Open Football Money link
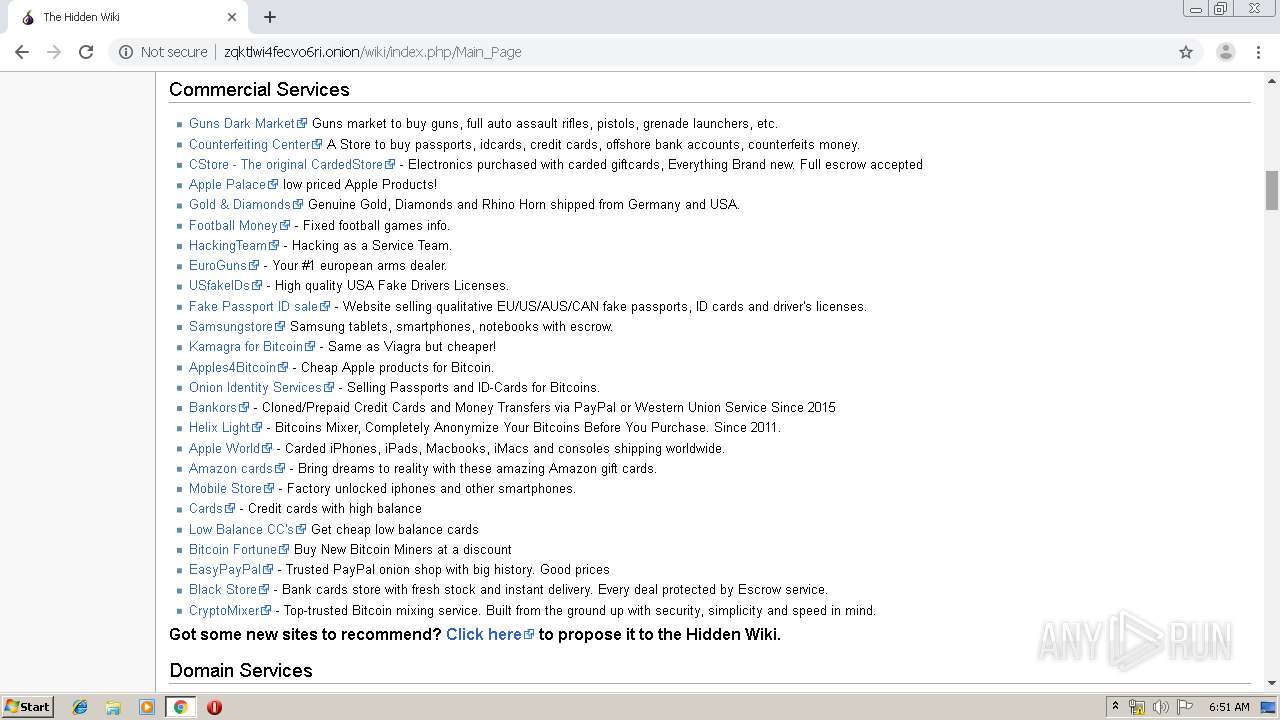The height and width of the screenshot is (720, 1280). pyautogui.click(x=239, y=225)
